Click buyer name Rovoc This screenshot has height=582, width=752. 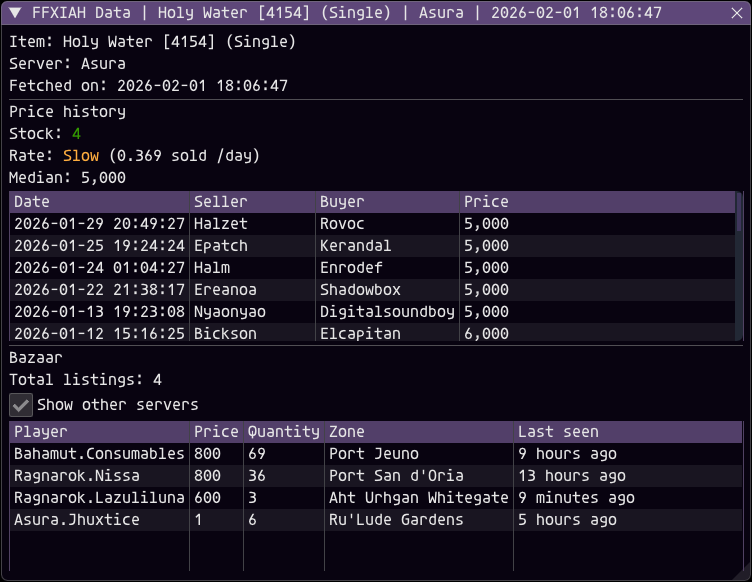342,223
